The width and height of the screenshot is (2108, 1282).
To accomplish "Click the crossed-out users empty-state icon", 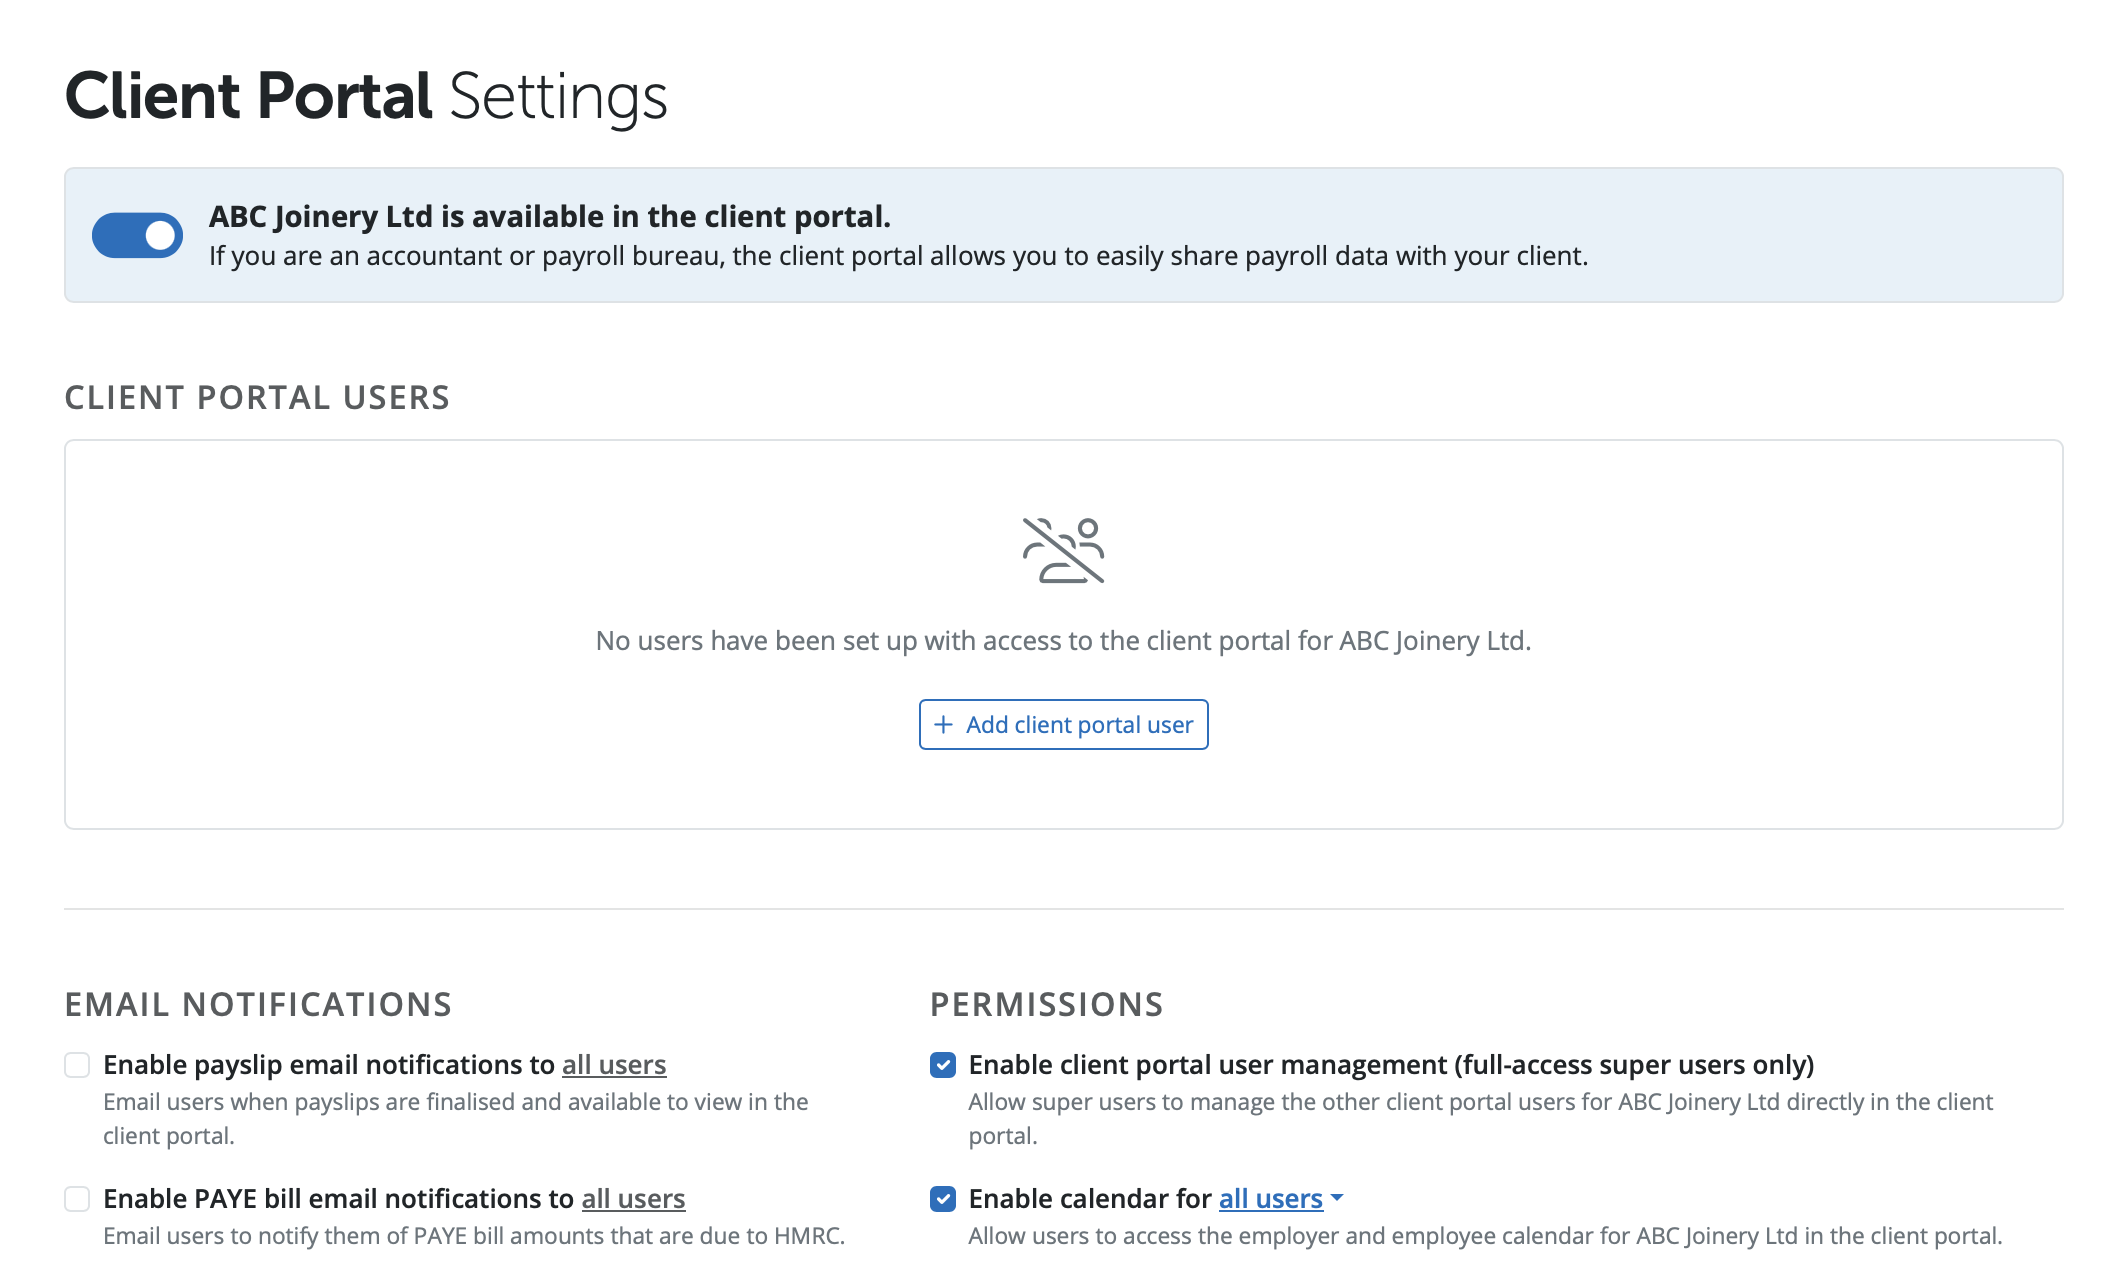I will [1063, 550].
